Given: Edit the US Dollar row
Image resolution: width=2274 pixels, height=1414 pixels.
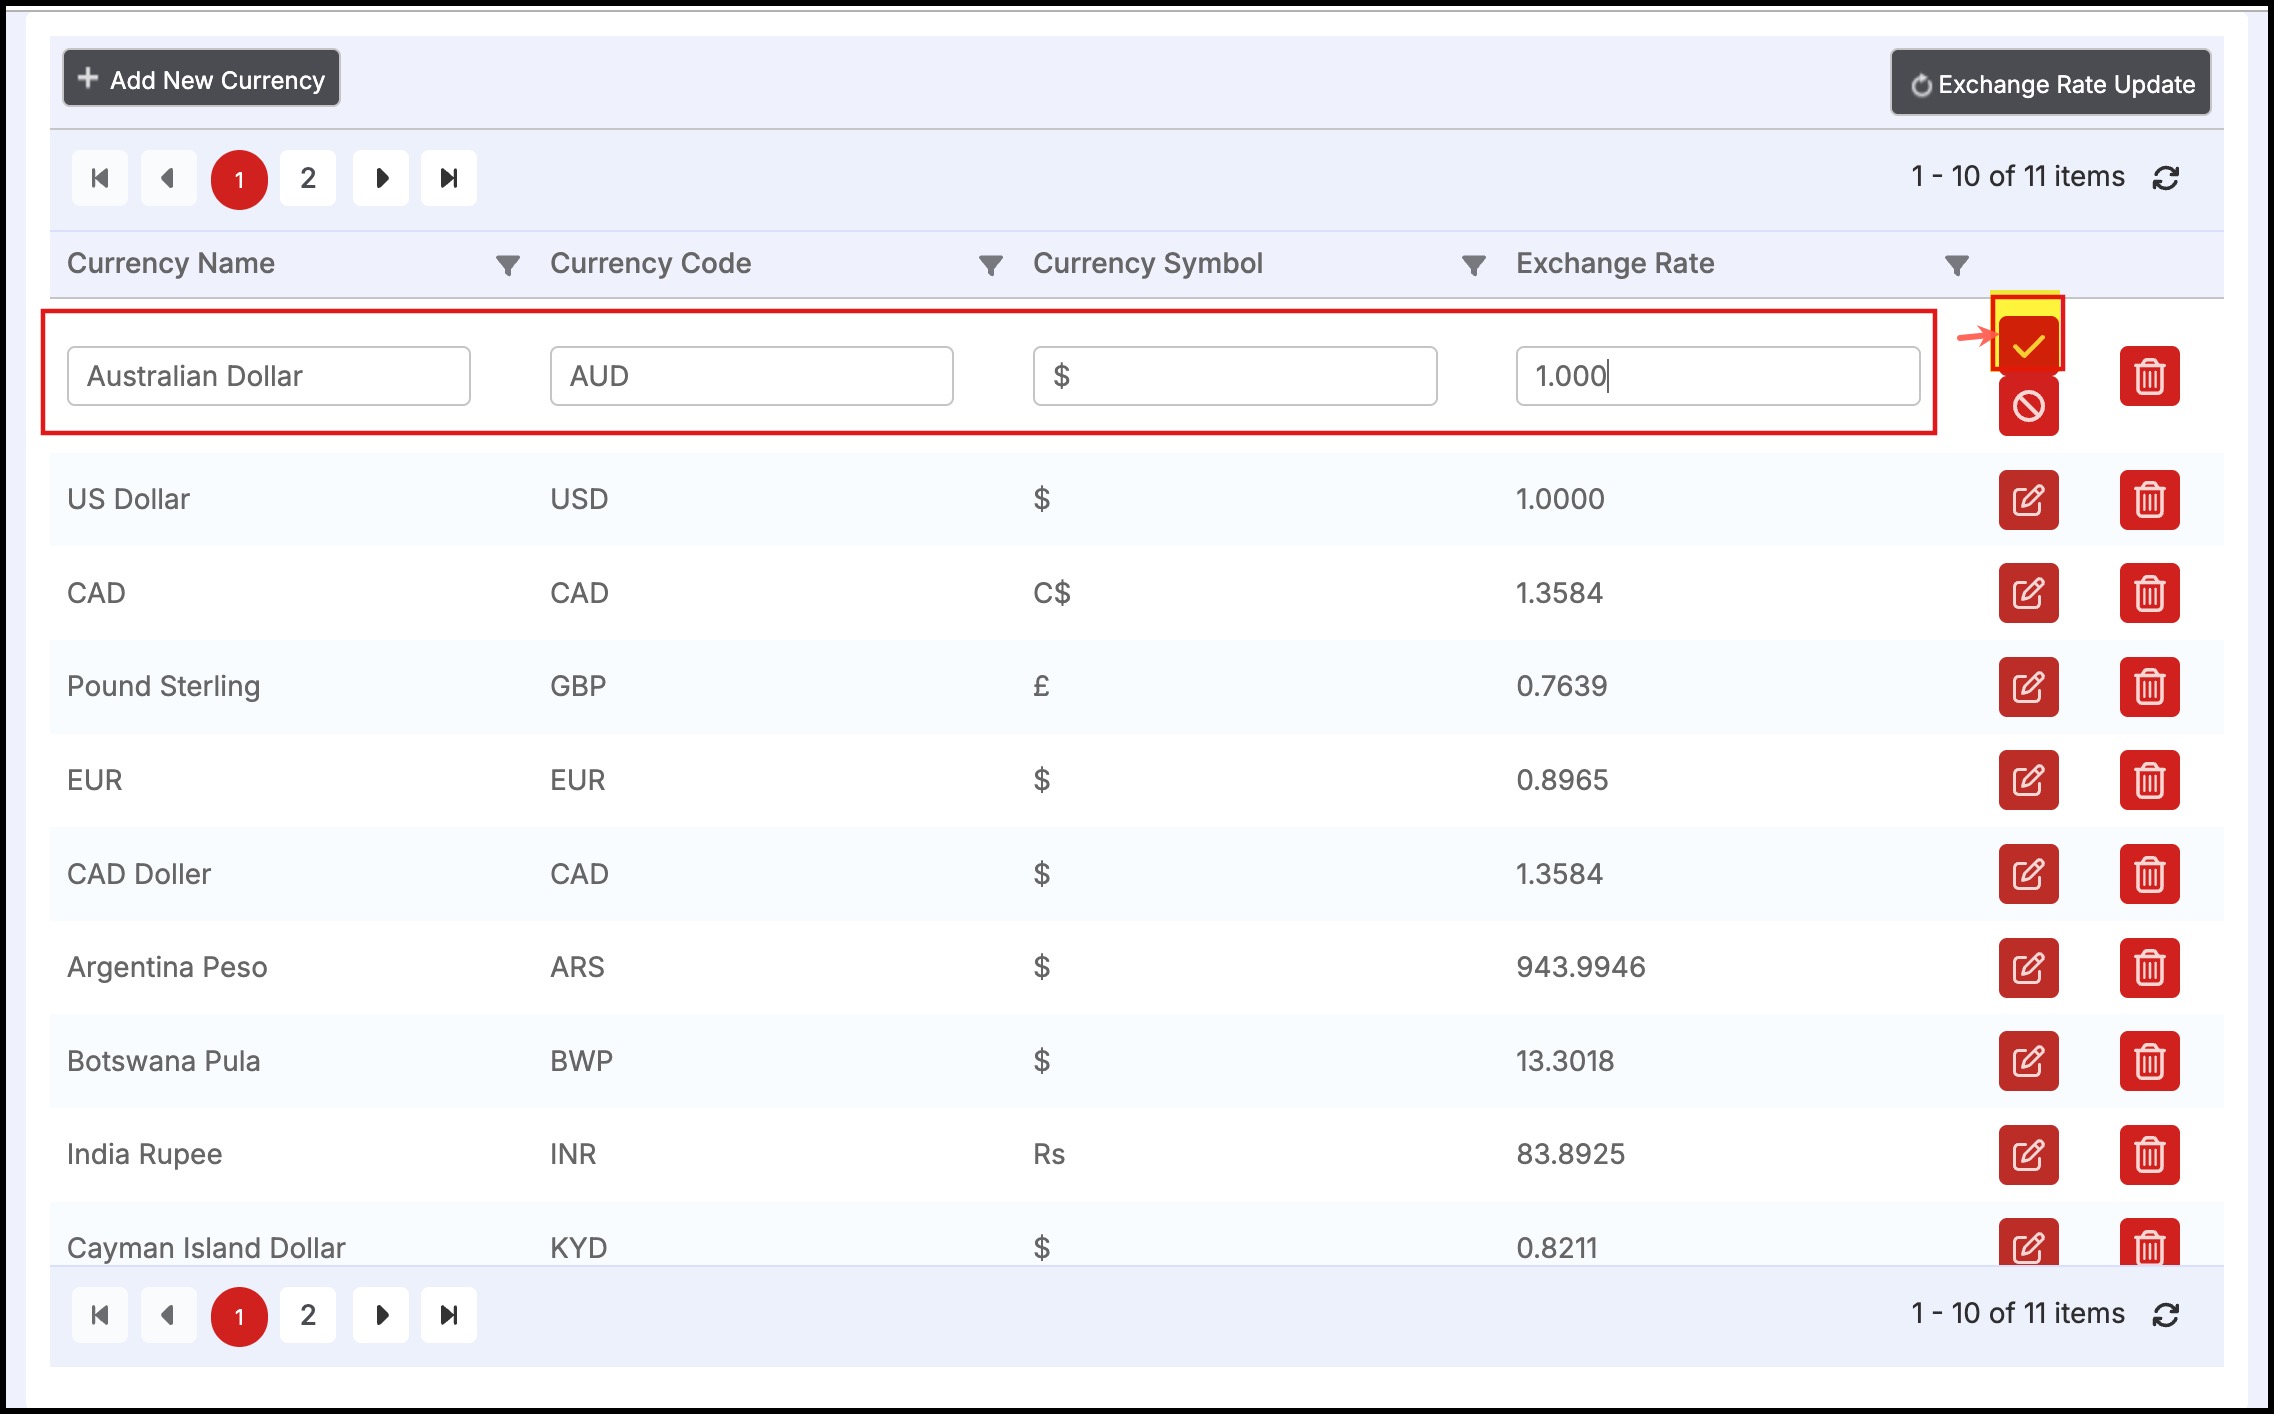Looking at the screenshot, I should point(2028,499).
